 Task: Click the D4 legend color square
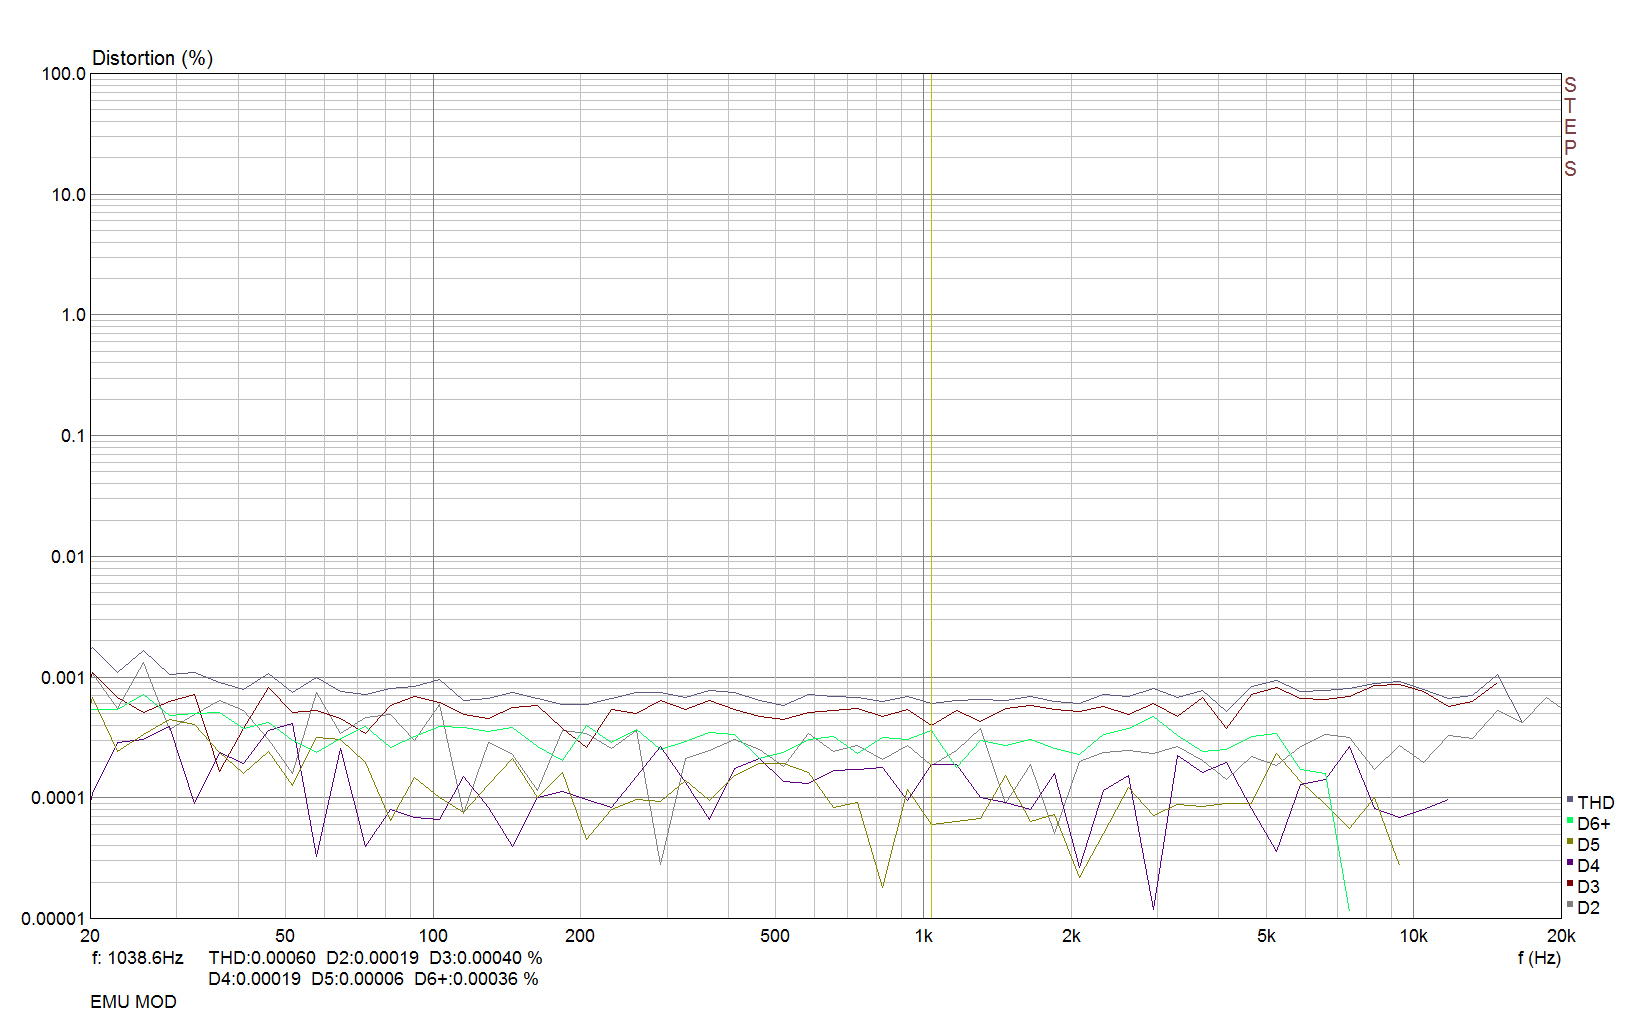point(1570,863)
